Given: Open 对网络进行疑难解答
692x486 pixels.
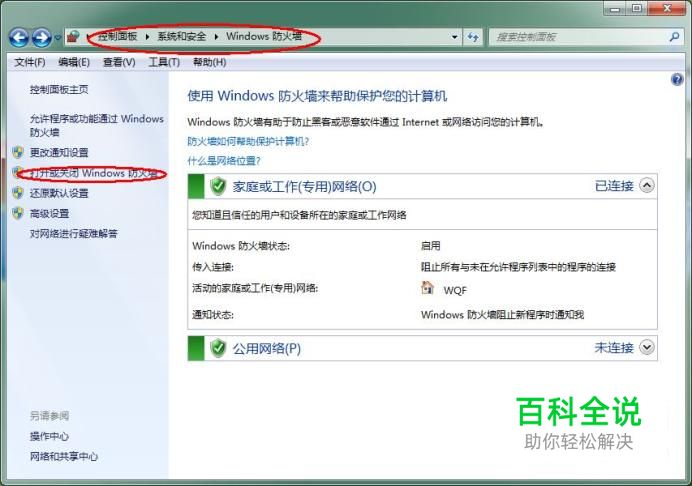Looking at the screenshot, I should 74,234.
